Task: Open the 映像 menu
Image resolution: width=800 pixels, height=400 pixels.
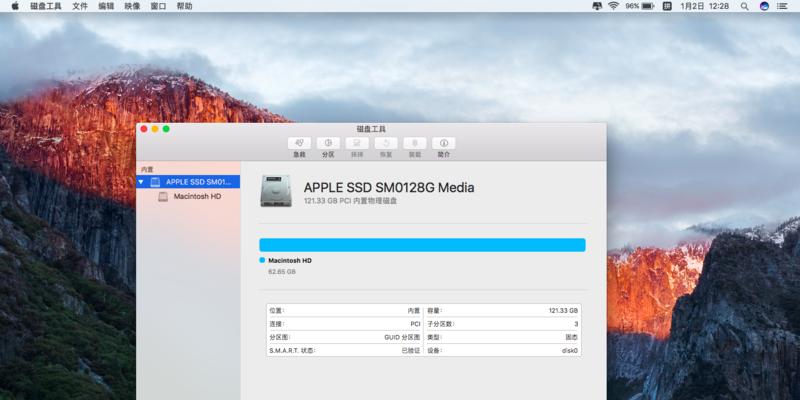Action: click(132, 6)
